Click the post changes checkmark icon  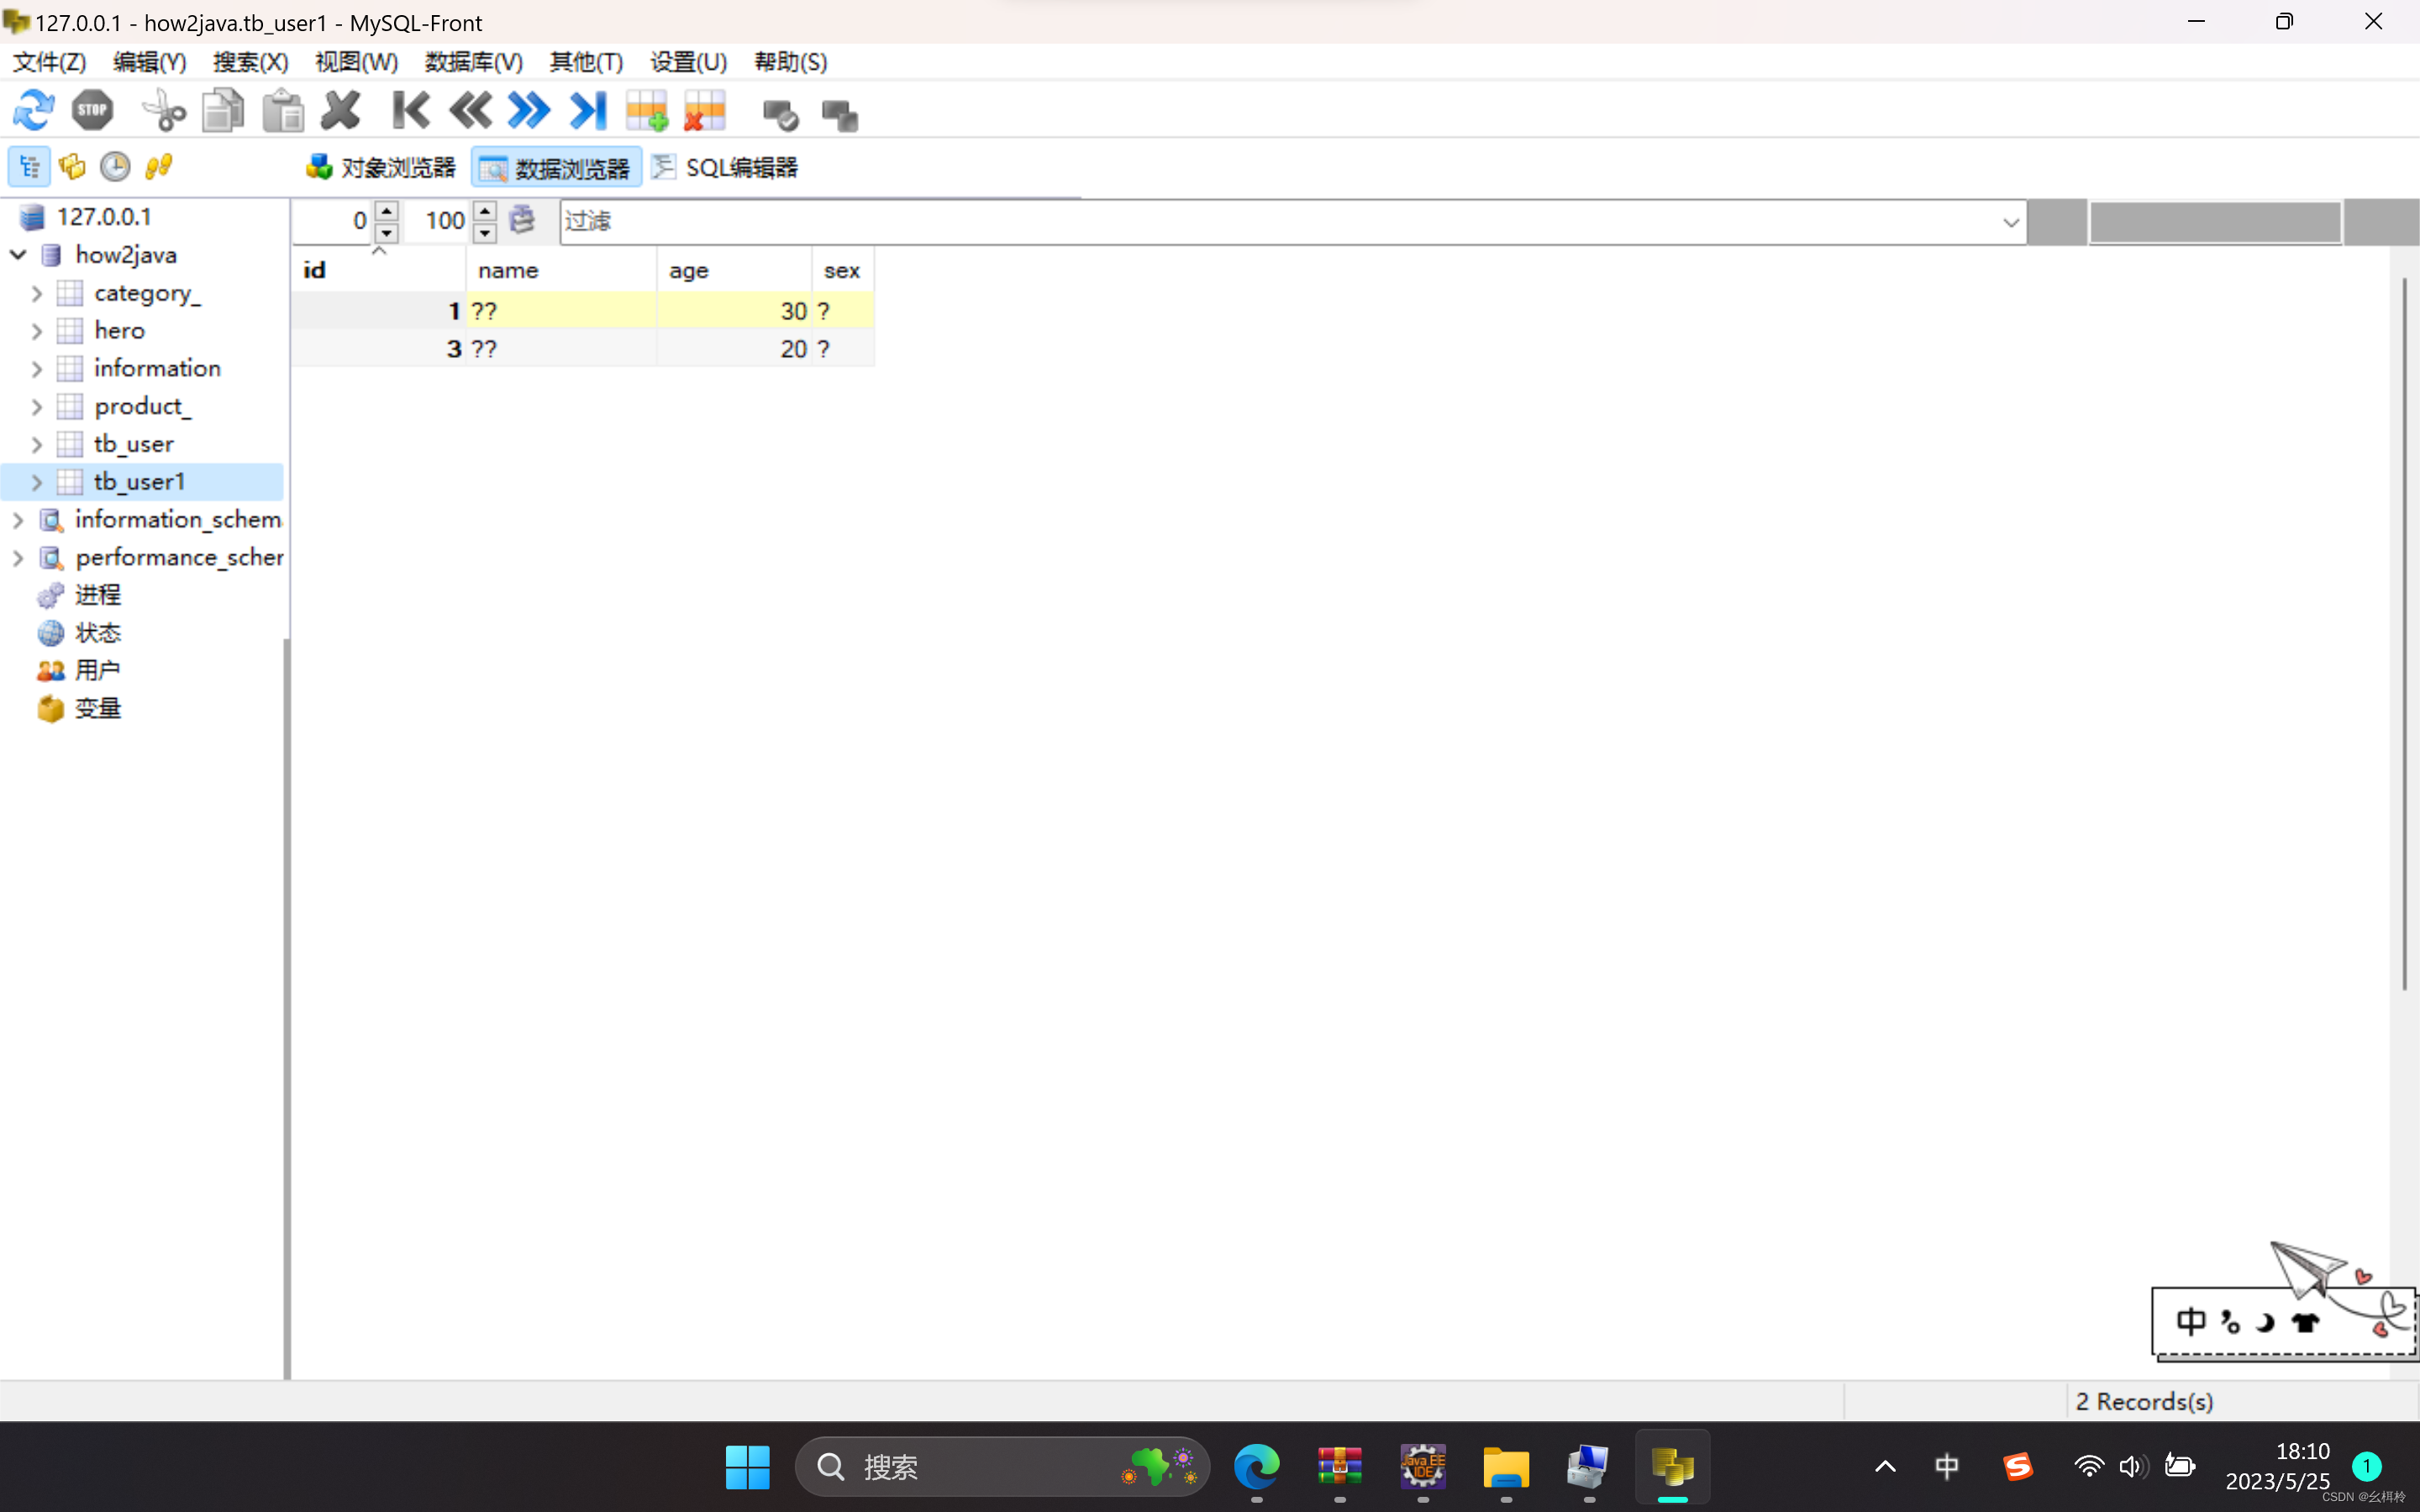779,115
